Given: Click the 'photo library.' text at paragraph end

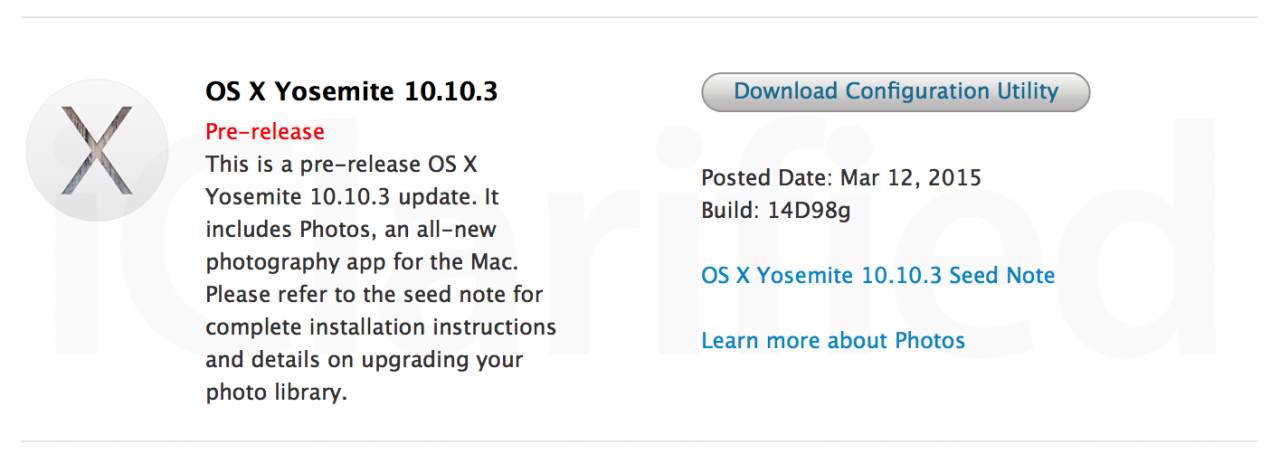Looking at the screenshot, I should coord(276,393).
